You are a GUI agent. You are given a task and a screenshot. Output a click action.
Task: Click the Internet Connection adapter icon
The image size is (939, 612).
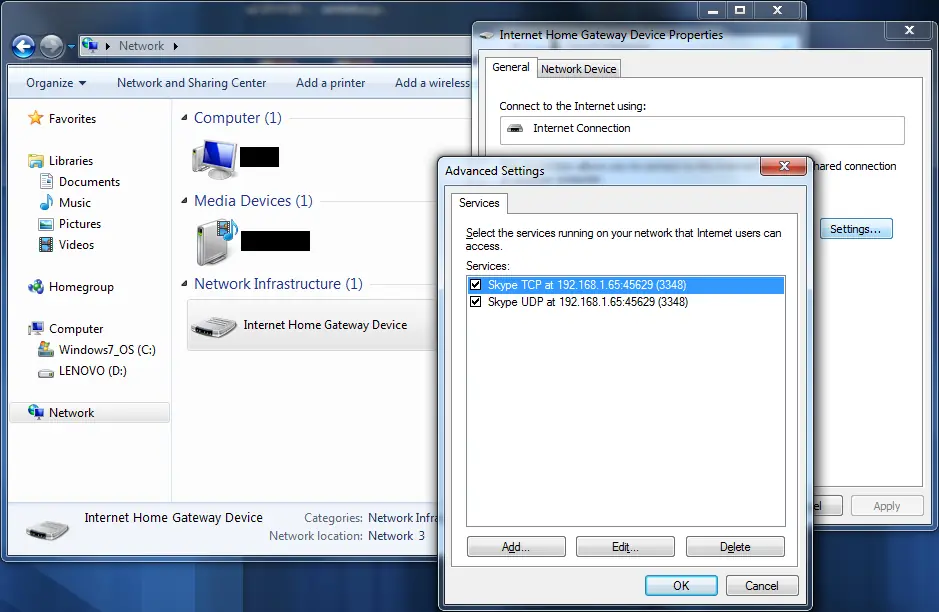tap(515, 128)
